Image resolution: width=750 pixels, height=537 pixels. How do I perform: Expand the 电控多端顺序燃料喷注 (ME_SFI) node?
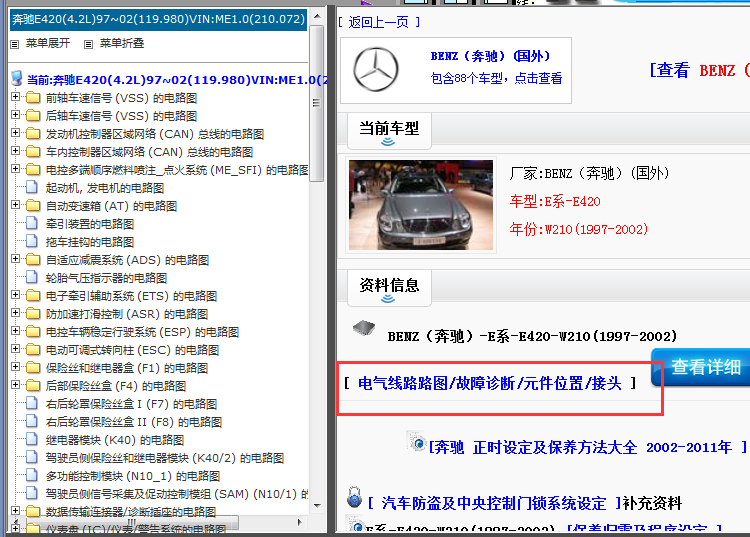[15, 169]
